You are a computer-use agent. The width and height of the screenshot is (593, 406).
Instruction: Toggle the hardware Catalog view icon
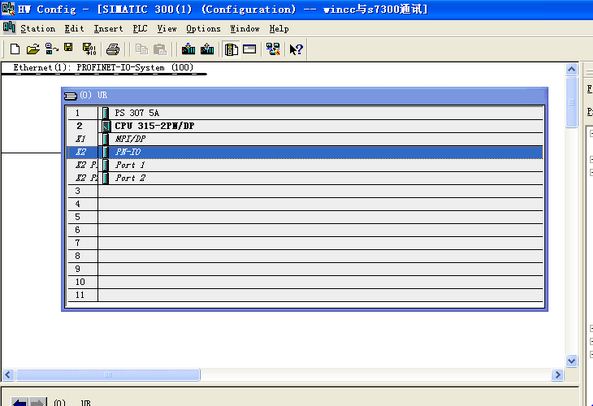tap(231, 49)
